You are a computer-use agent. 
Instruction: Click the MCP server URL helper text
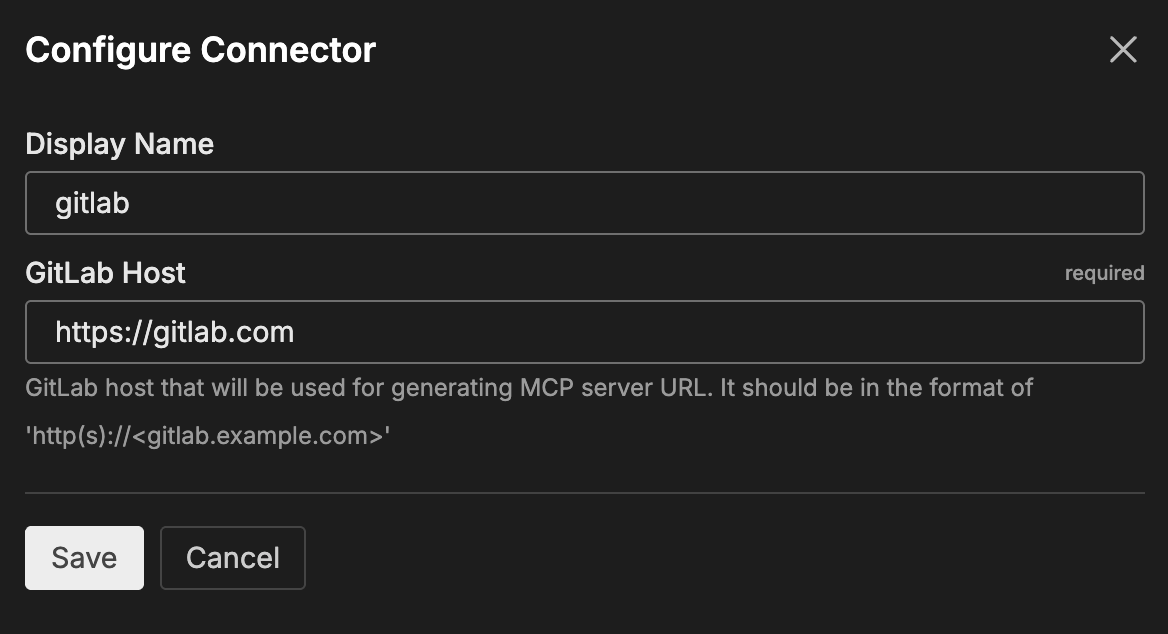(529, 388)
